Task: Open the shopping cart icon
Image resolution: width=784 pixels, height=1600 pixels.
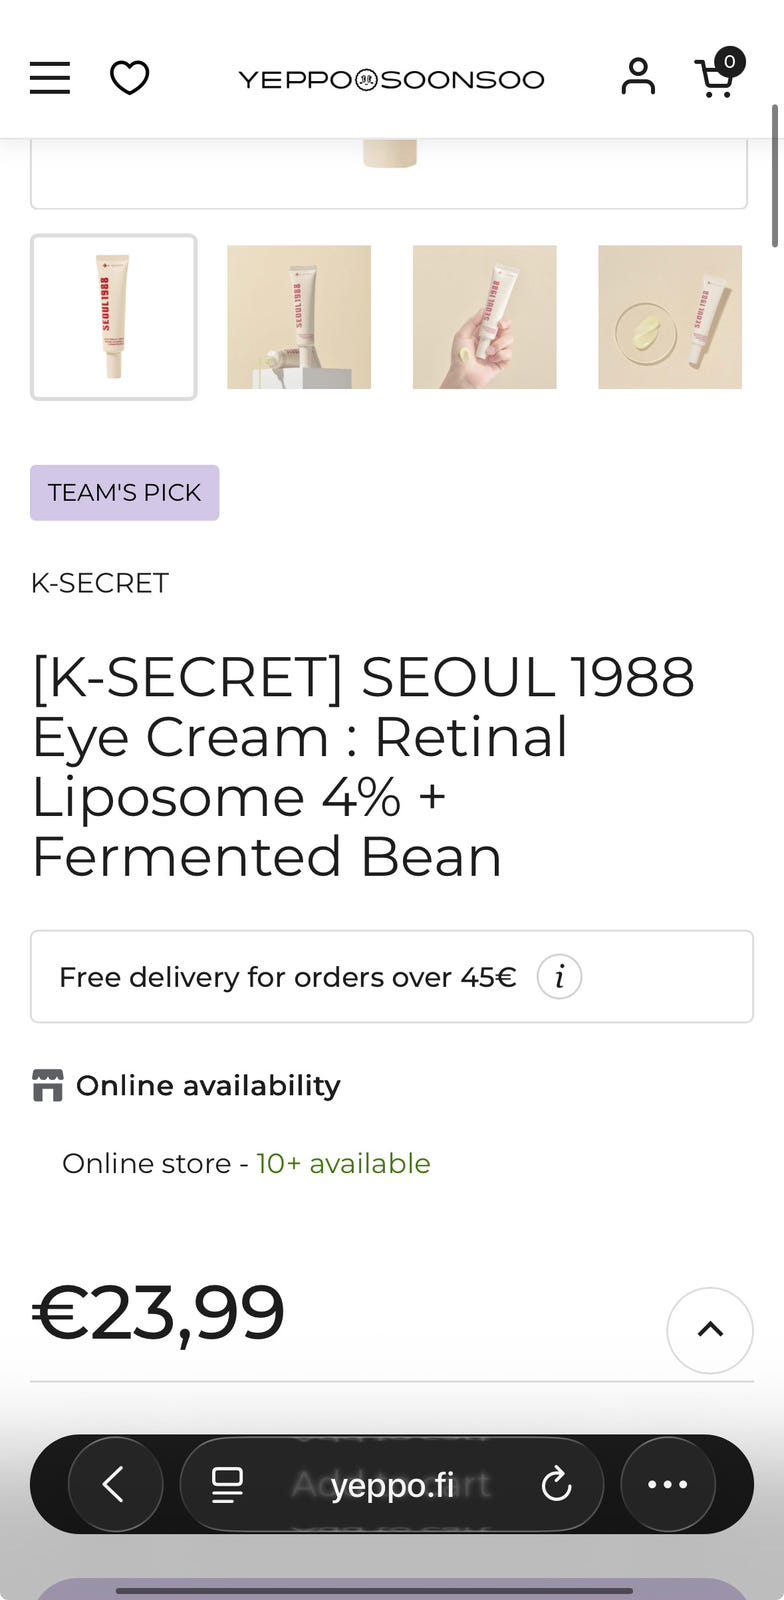Action: pos(716,77)
